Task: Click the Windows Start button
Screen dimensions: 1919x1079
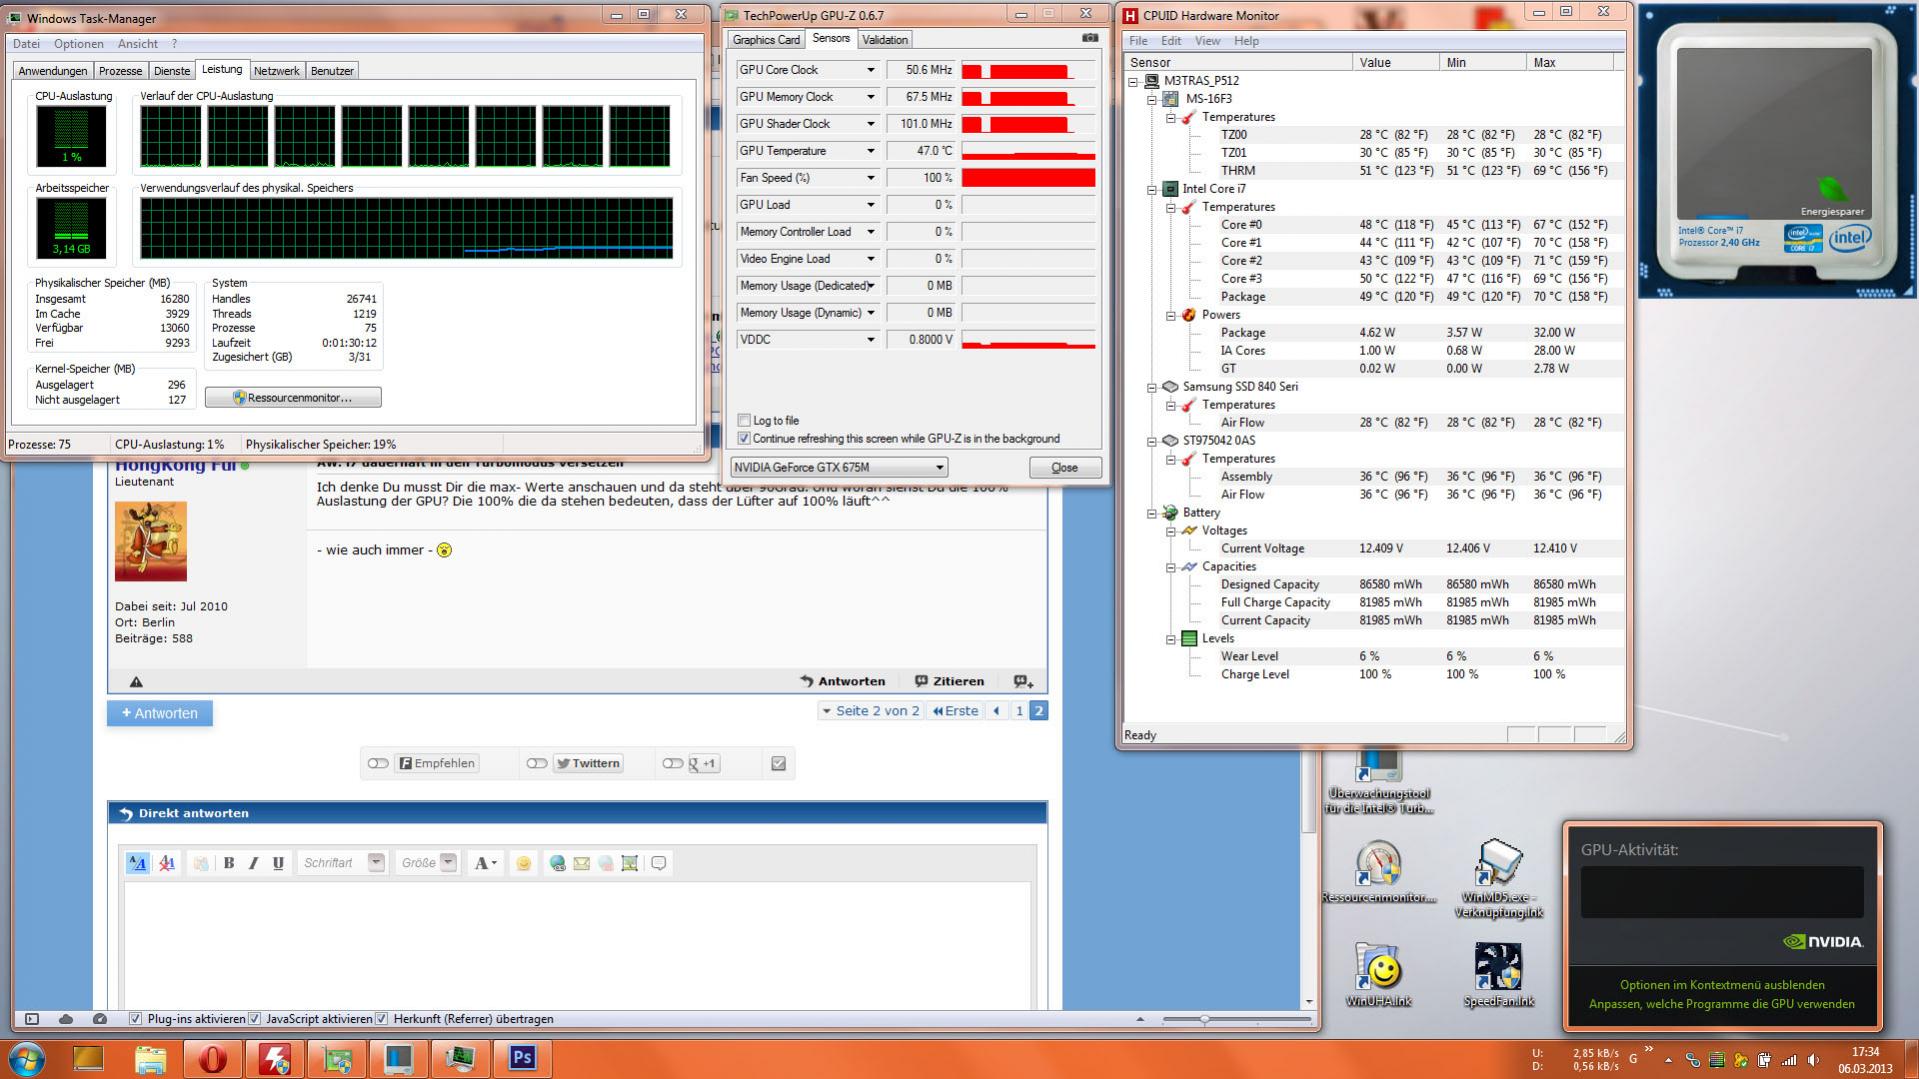Action: 26,1059
